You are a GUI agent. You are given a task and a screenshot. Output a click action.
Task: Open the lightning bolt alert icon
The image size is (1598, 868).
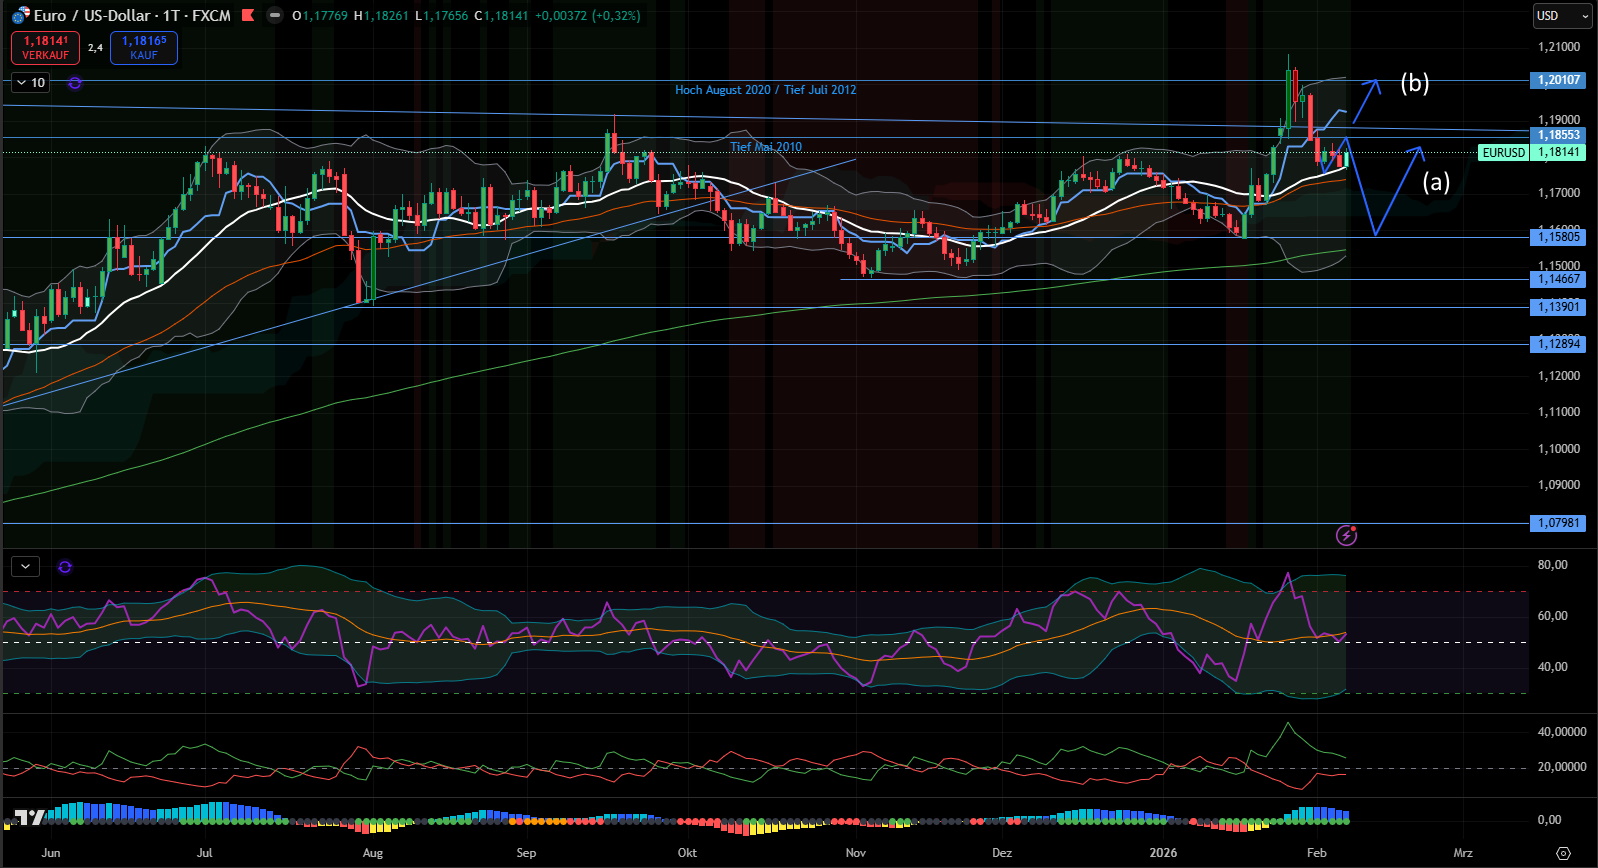point(1346,535)
